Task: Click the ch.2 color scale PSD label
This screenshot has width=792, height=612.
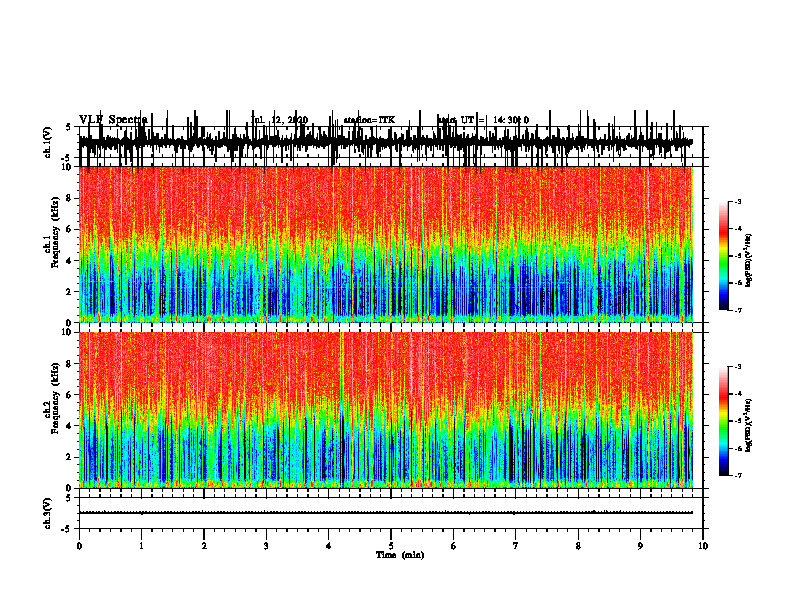Action: [749, 426]
